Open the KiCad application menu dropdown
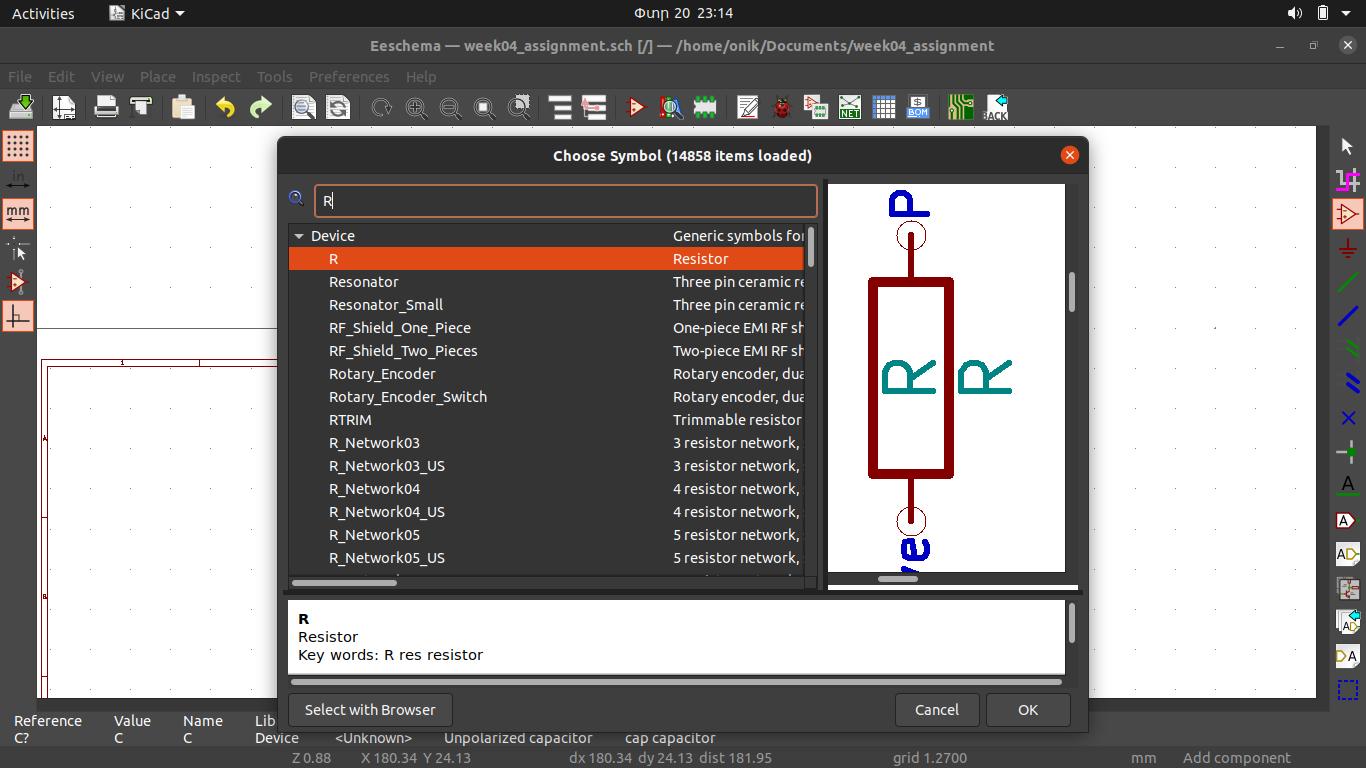The image size is (1366, 768). pos(147,13)
